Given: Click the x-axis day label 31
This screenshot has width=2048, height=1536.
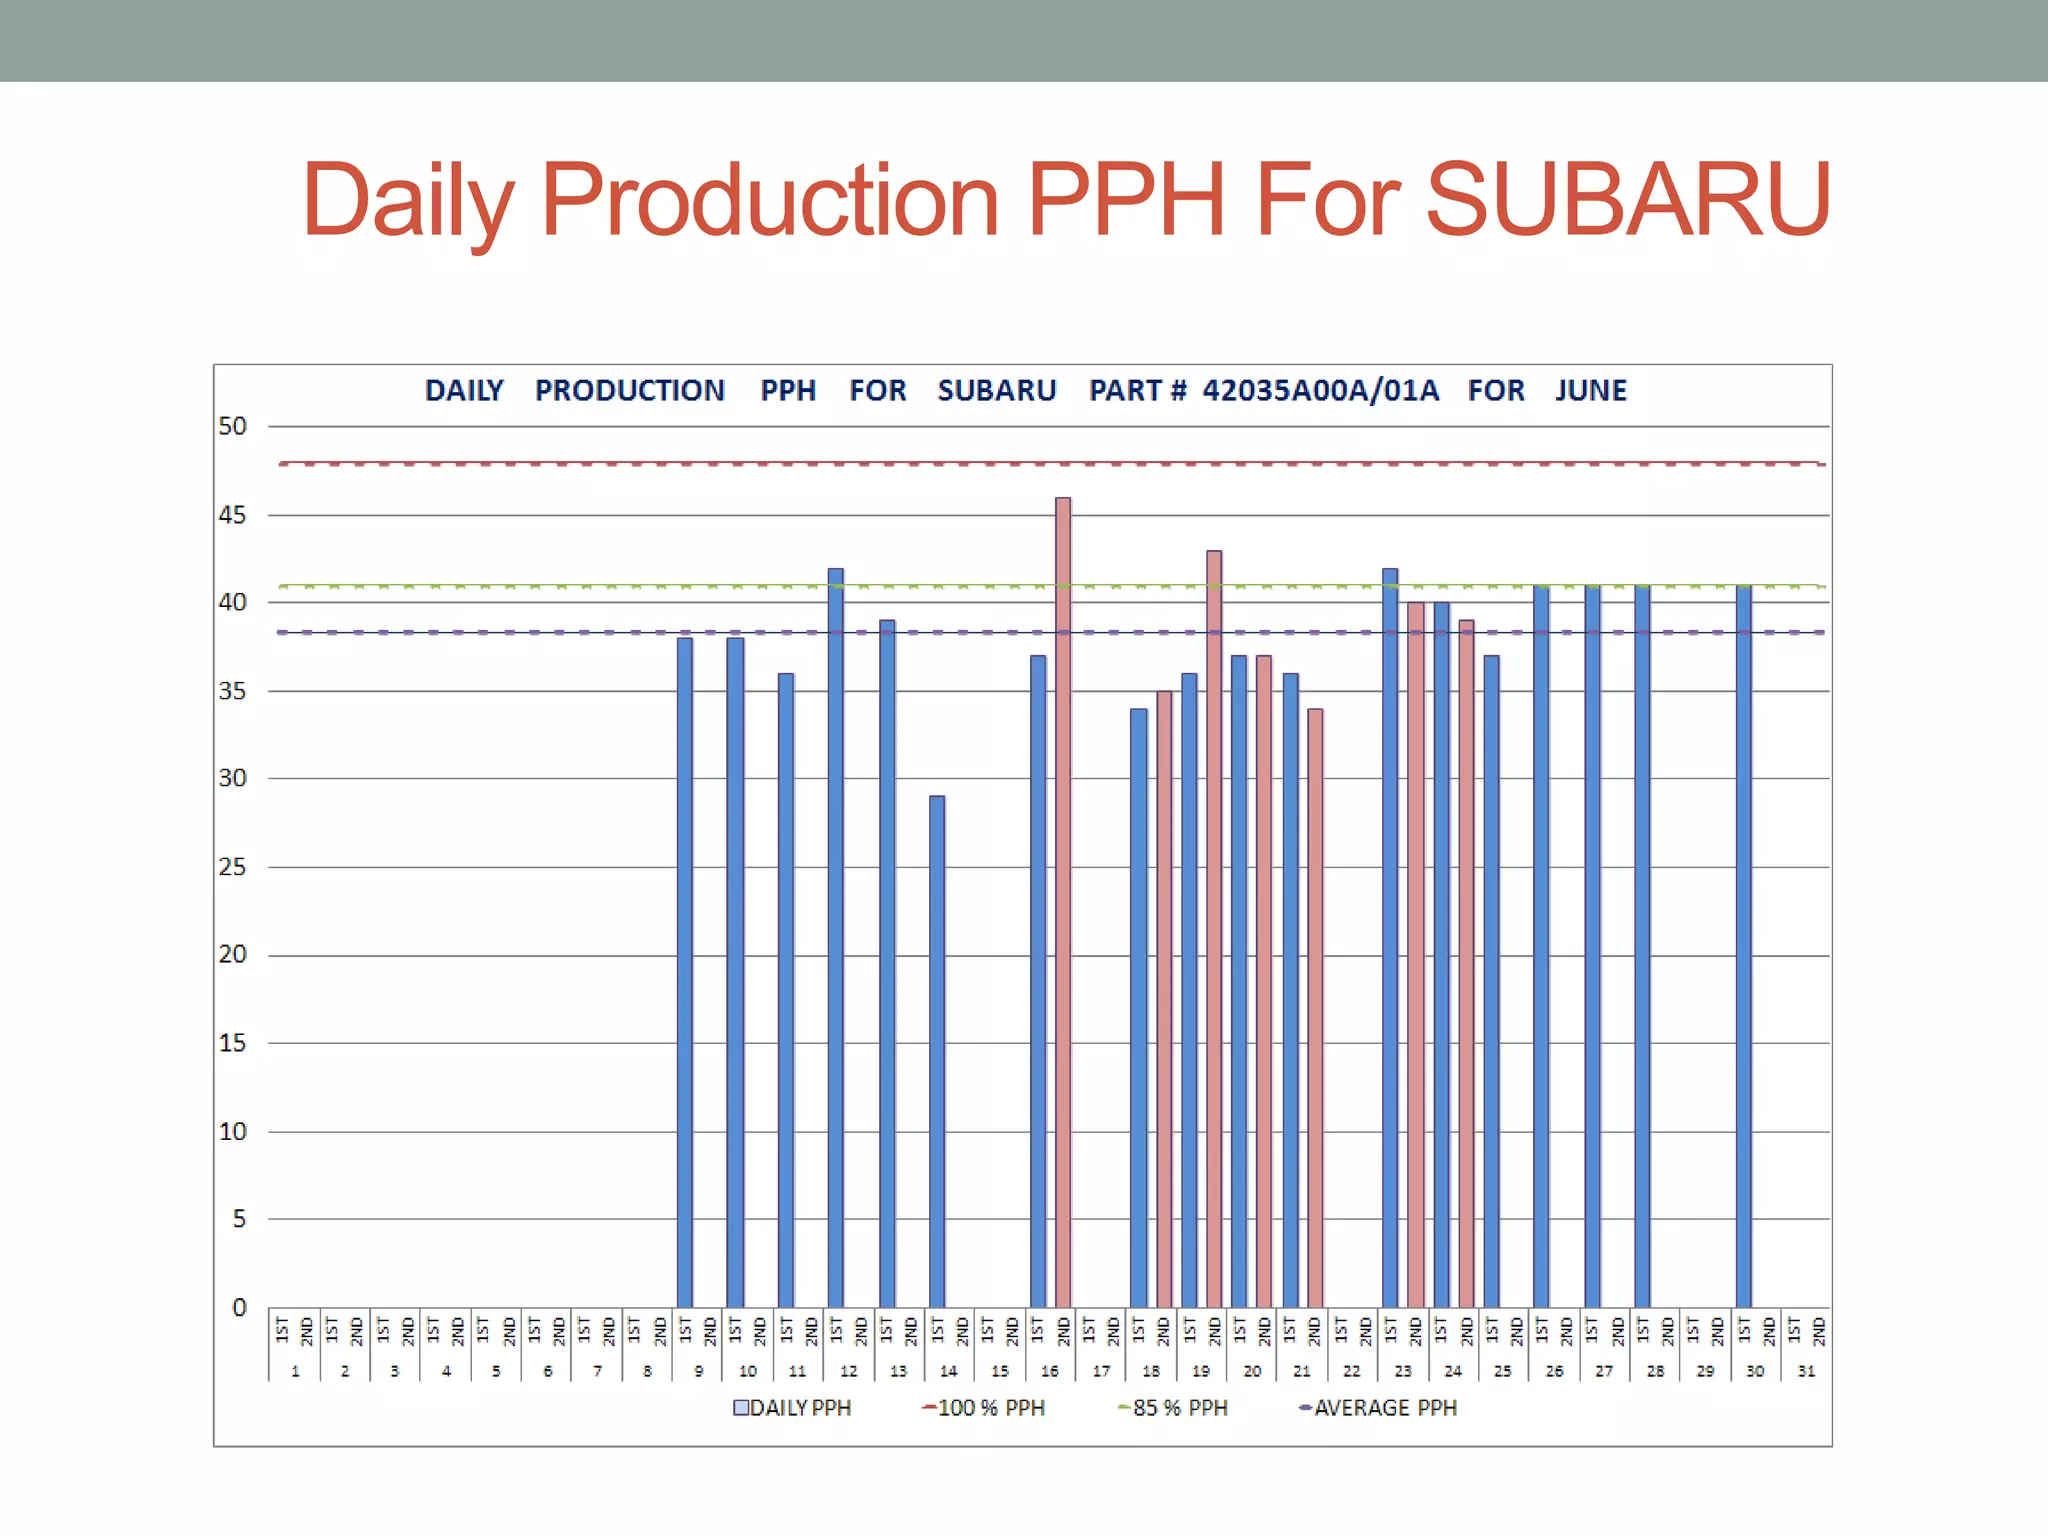Looking at the screenshot, I should click(1806, 1371).
